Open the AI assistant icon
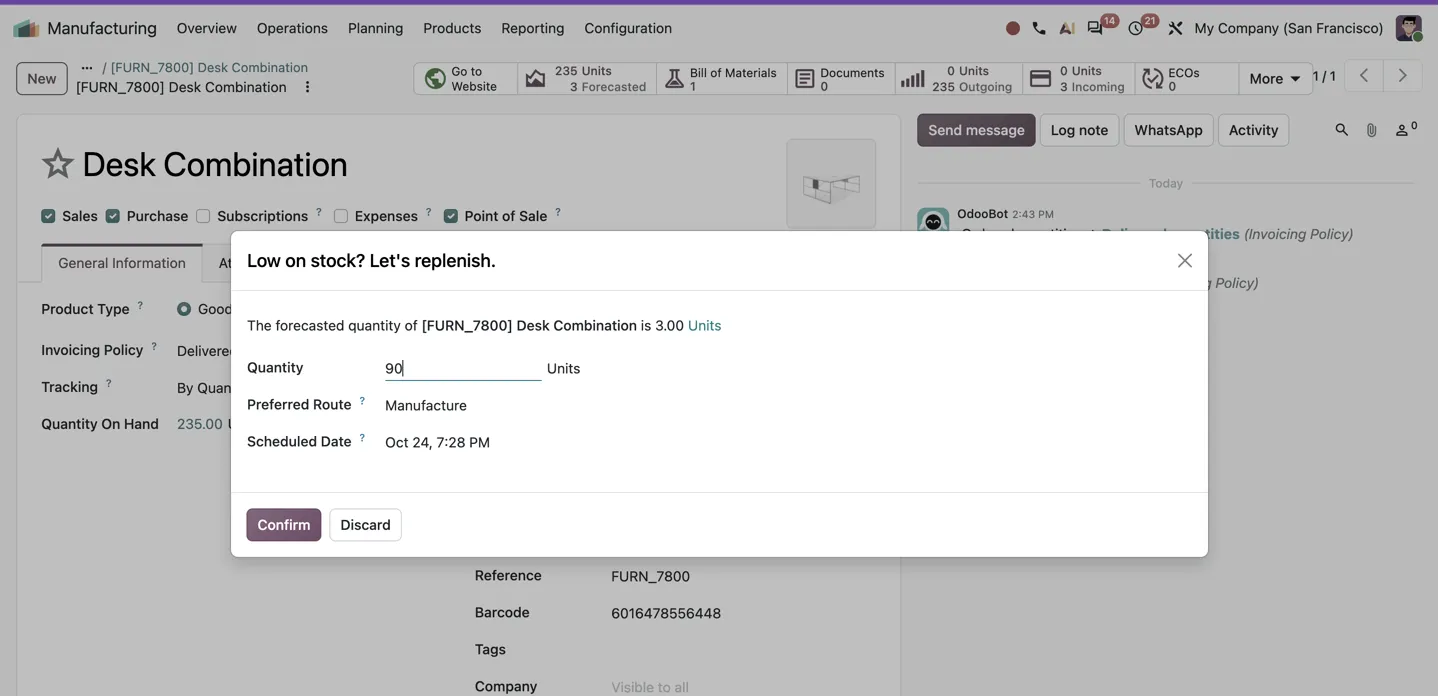 point(1067,28)
